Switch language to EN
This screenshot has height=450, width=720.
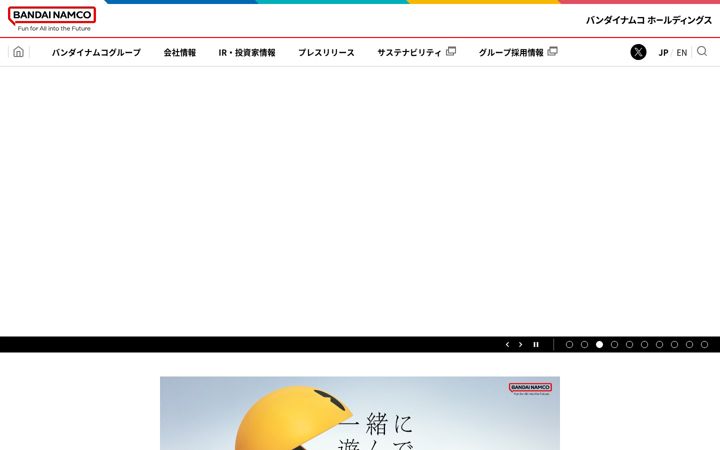[x=681, y=53]
